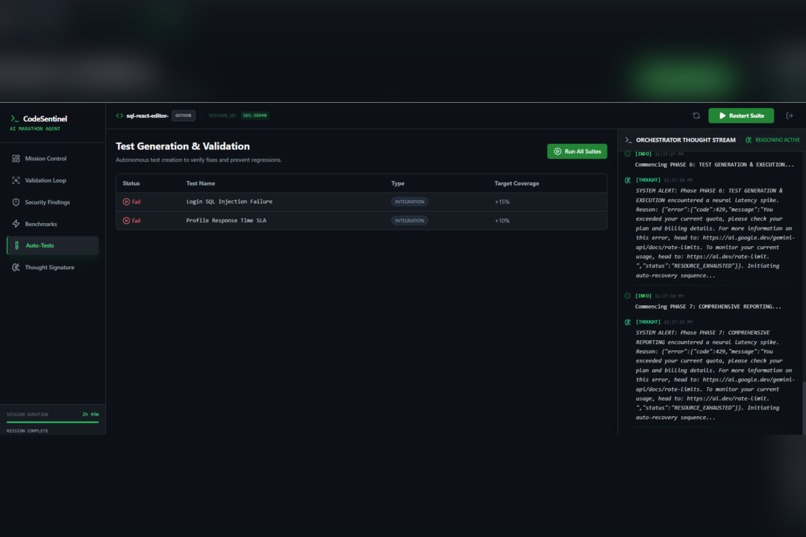Click the session ID badge SES-38940
806x537 pixels.
(x=254, y=116)
